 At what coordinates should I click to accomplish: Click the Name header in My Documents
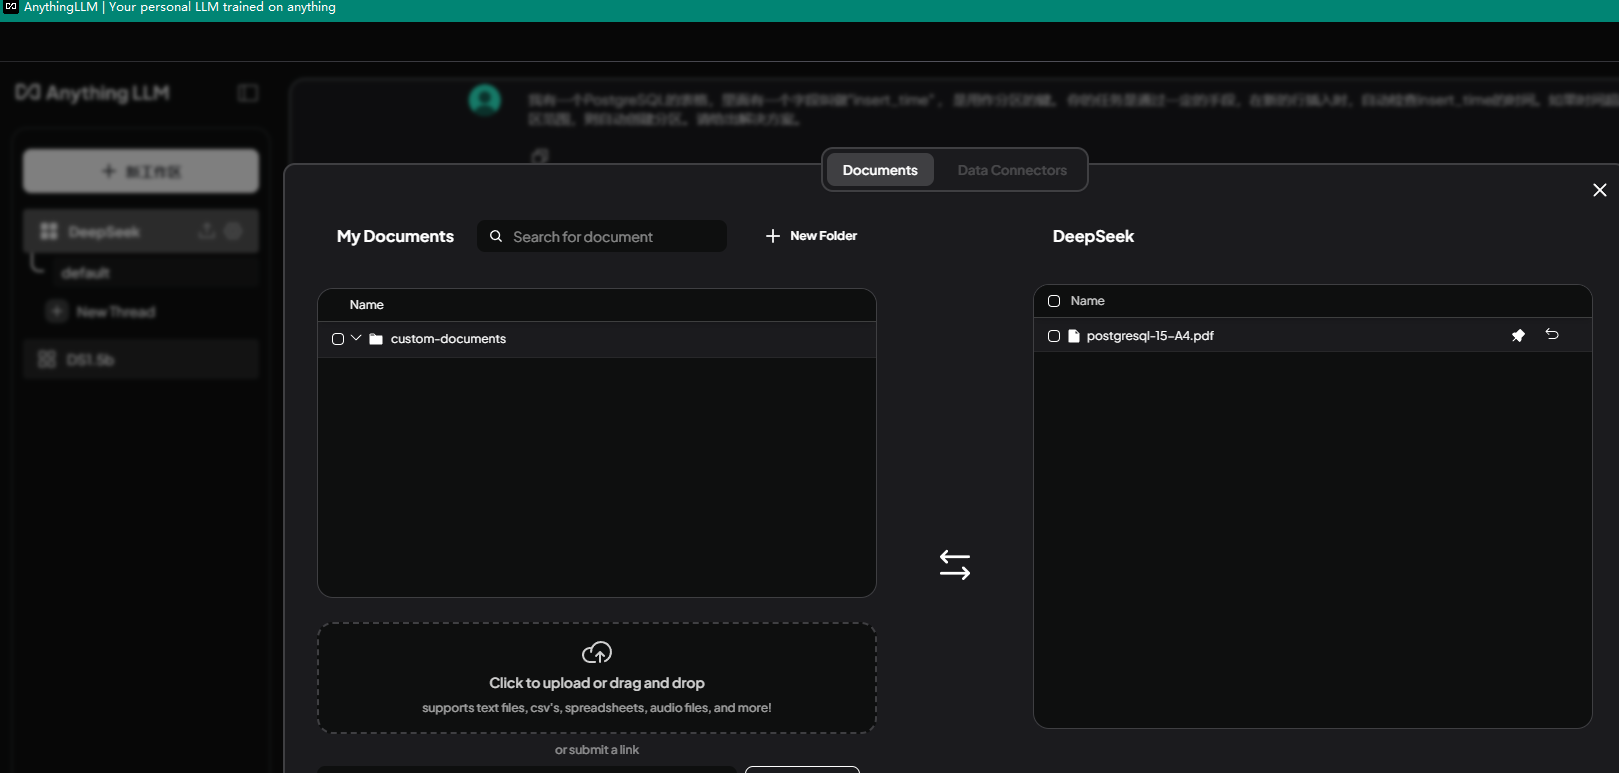coord(367,305)
